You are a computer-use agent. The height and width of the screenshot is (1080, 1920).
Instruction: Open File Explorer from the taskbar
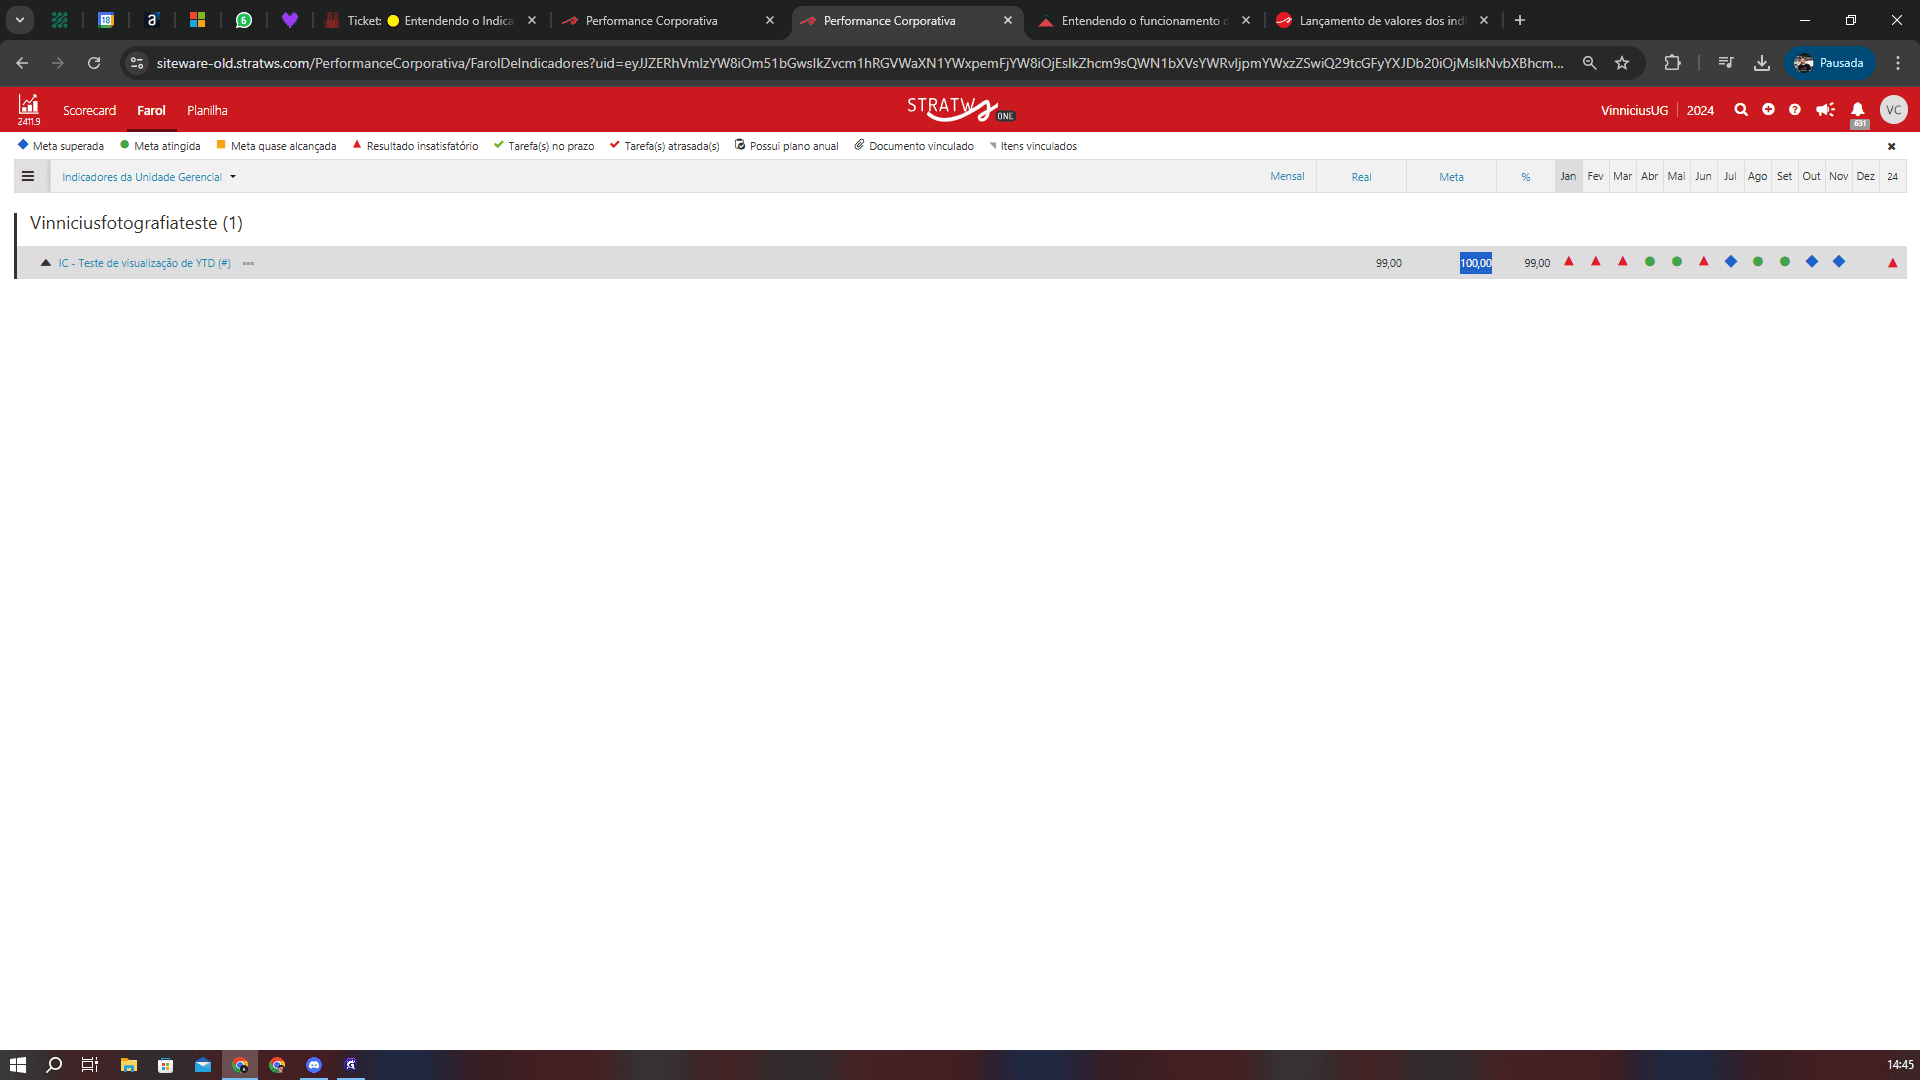pyautogui.click(x=129, y=1065)
